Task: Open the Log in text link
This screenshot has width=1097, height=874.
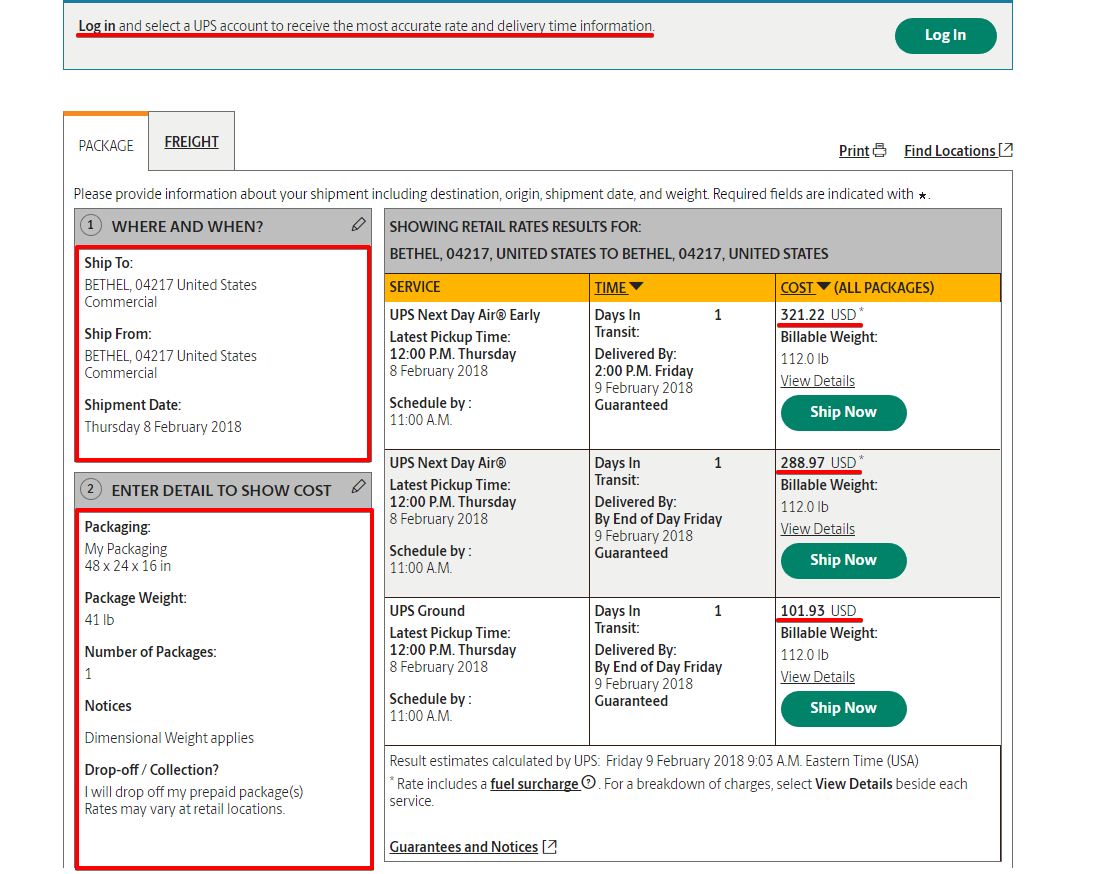Action: pyautogui.click(x=97, y=26)
